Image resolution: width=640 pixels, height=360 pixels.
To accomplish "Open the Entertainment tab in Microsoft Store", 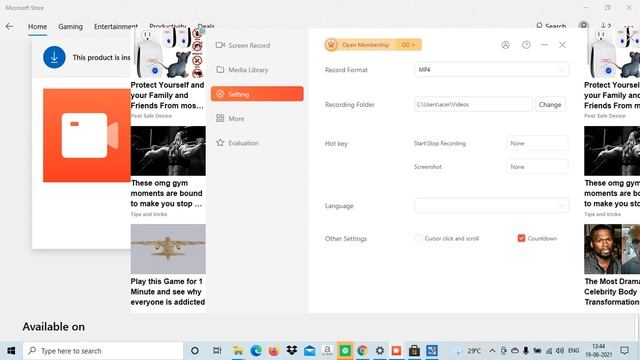I will [x=116, y=27].
